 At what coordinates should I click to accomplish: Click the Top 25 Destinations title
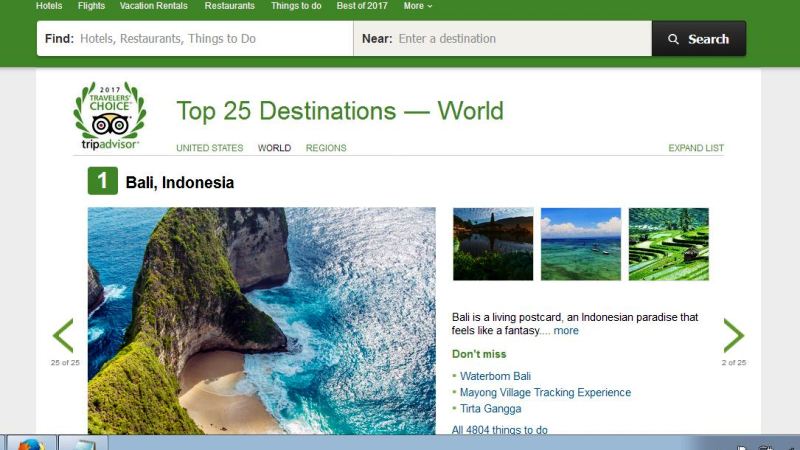coord(340,111)
